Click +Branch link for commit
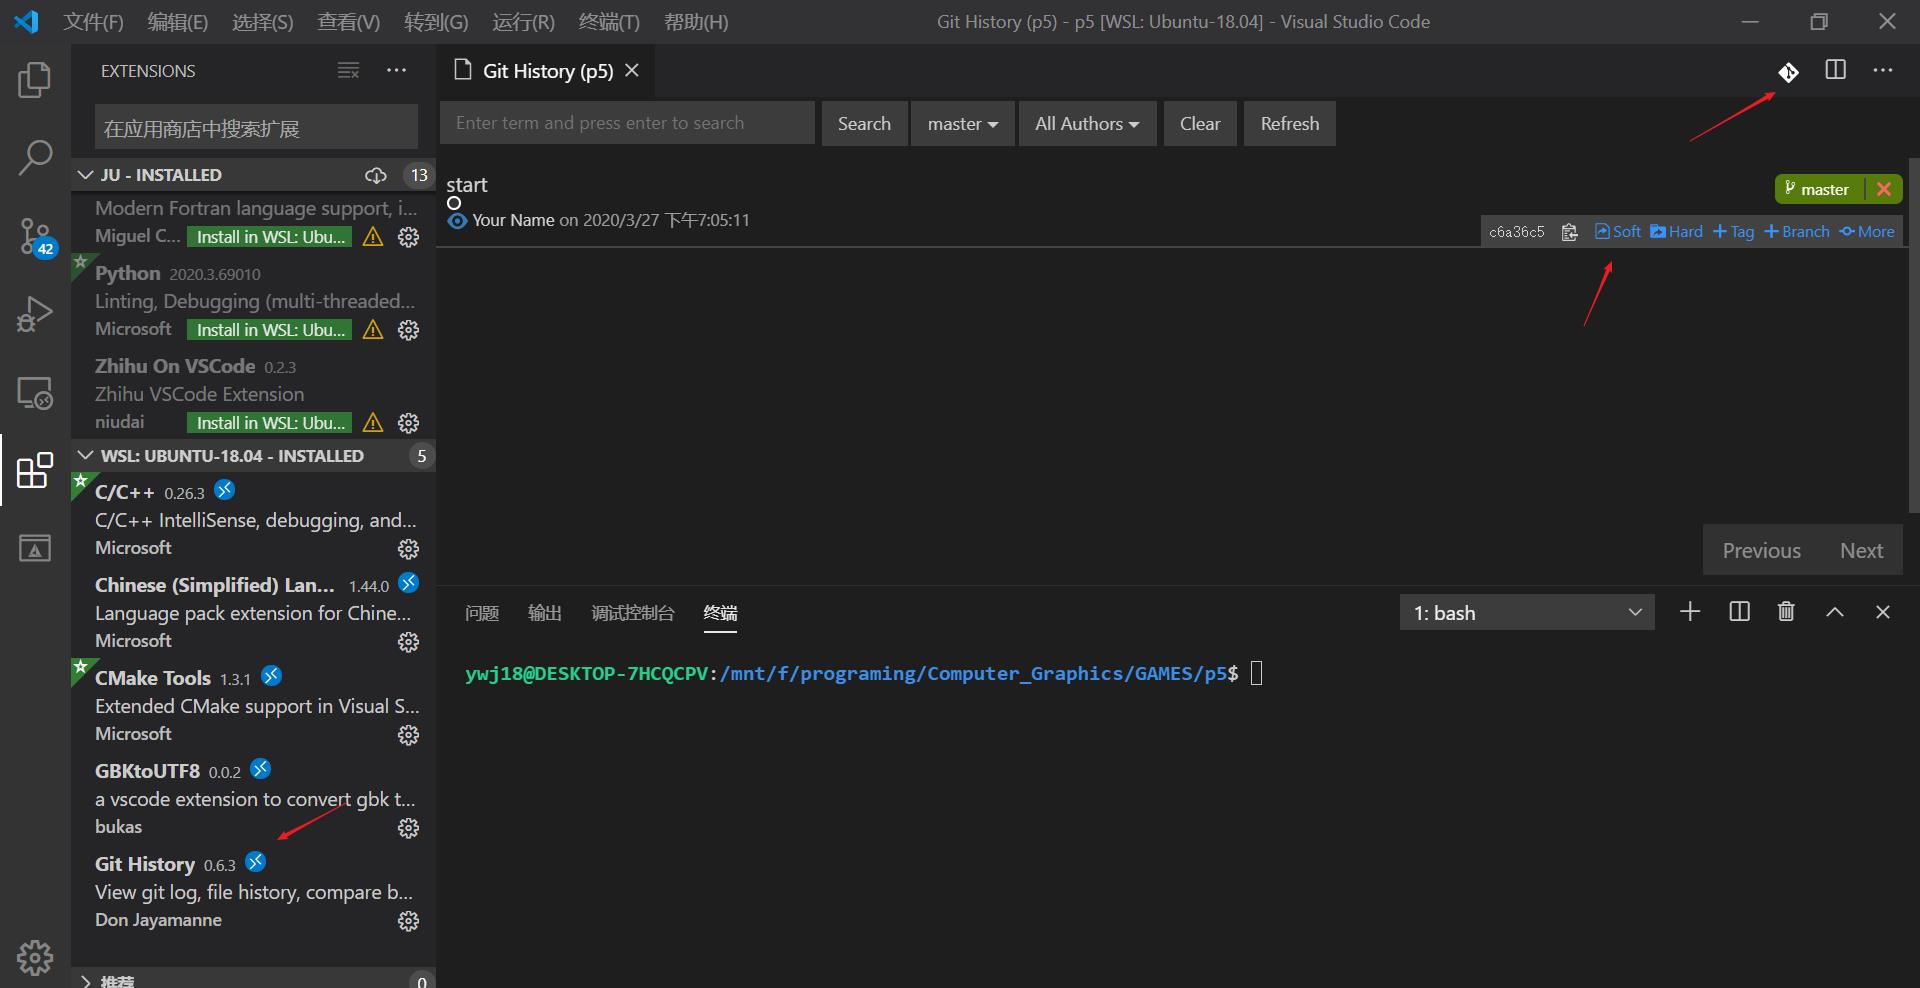1920x988 pixels. 1797,232
